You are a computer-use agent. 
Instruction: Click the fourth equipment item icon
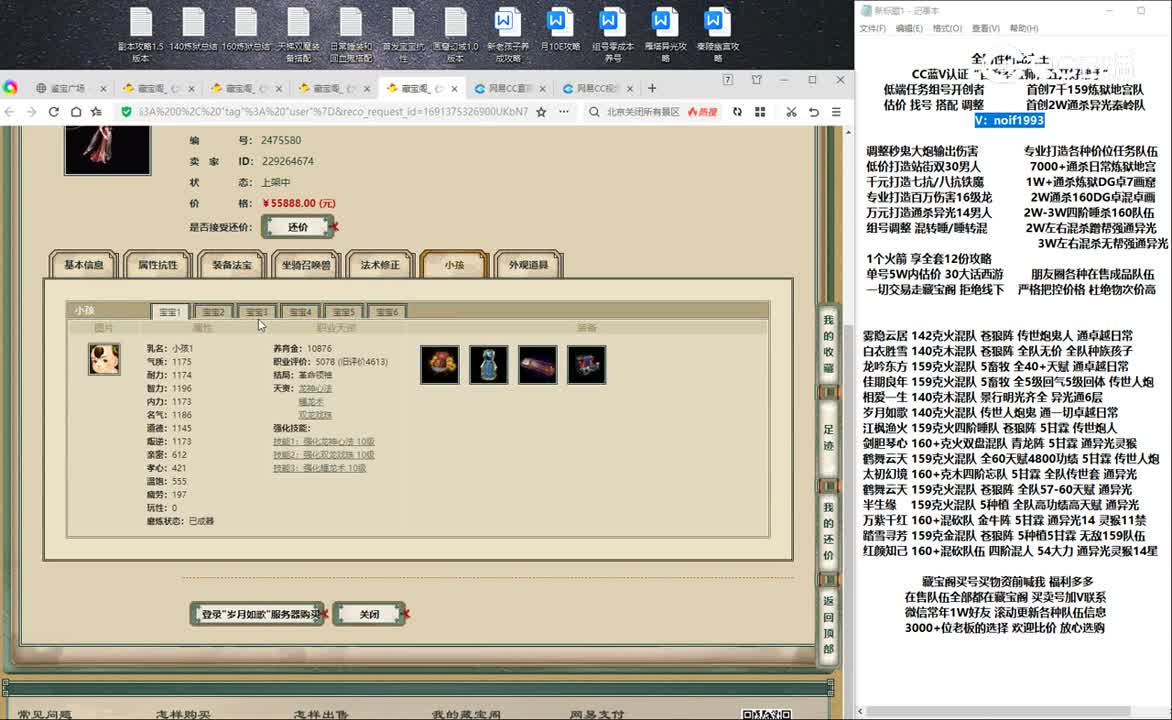tap(587, 365)
